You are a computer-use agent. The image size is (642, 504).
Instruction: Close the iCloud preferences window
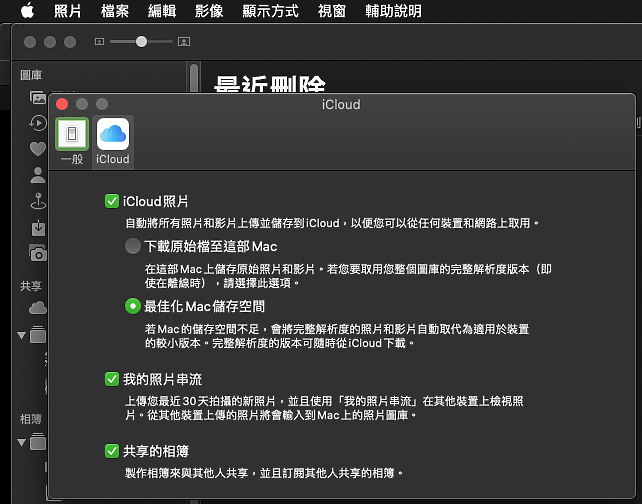[62, 104]
